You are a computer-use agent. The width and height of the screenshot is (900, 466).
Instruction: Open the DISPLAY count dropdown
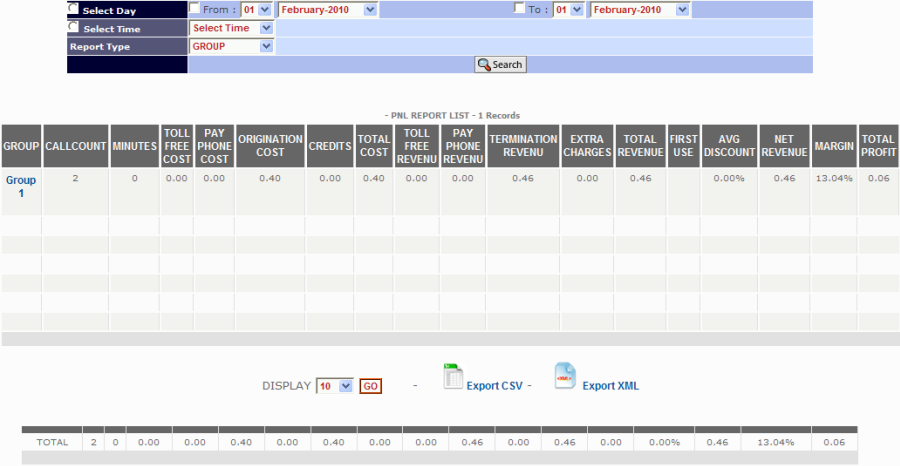pyautogui.click(x=335, y=386)
